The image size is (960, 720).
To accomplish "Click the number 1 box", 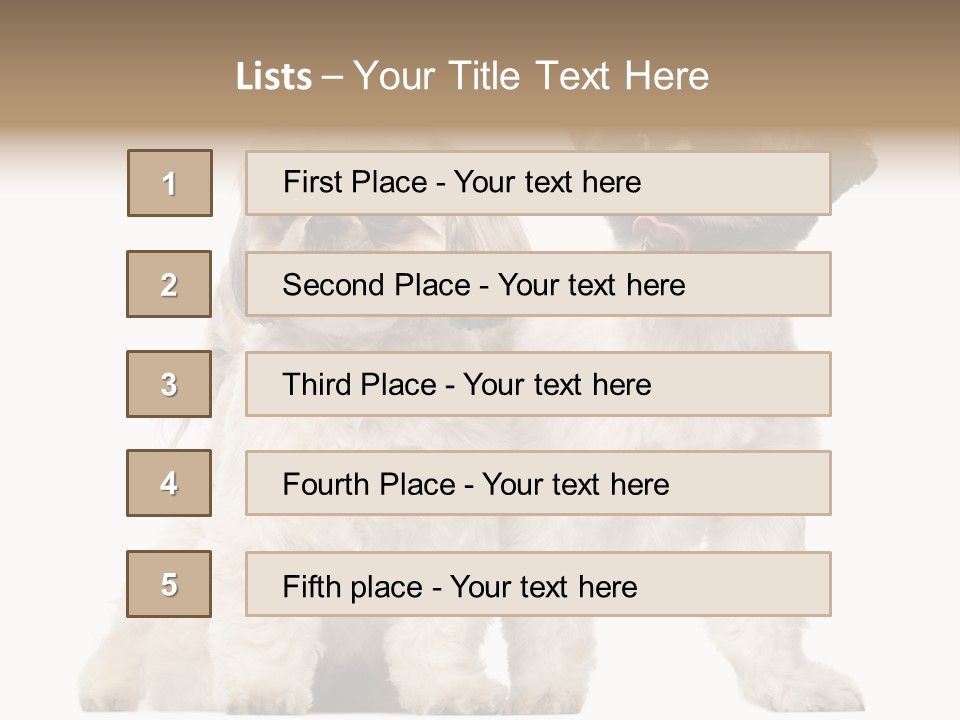I will click(170, 183).
